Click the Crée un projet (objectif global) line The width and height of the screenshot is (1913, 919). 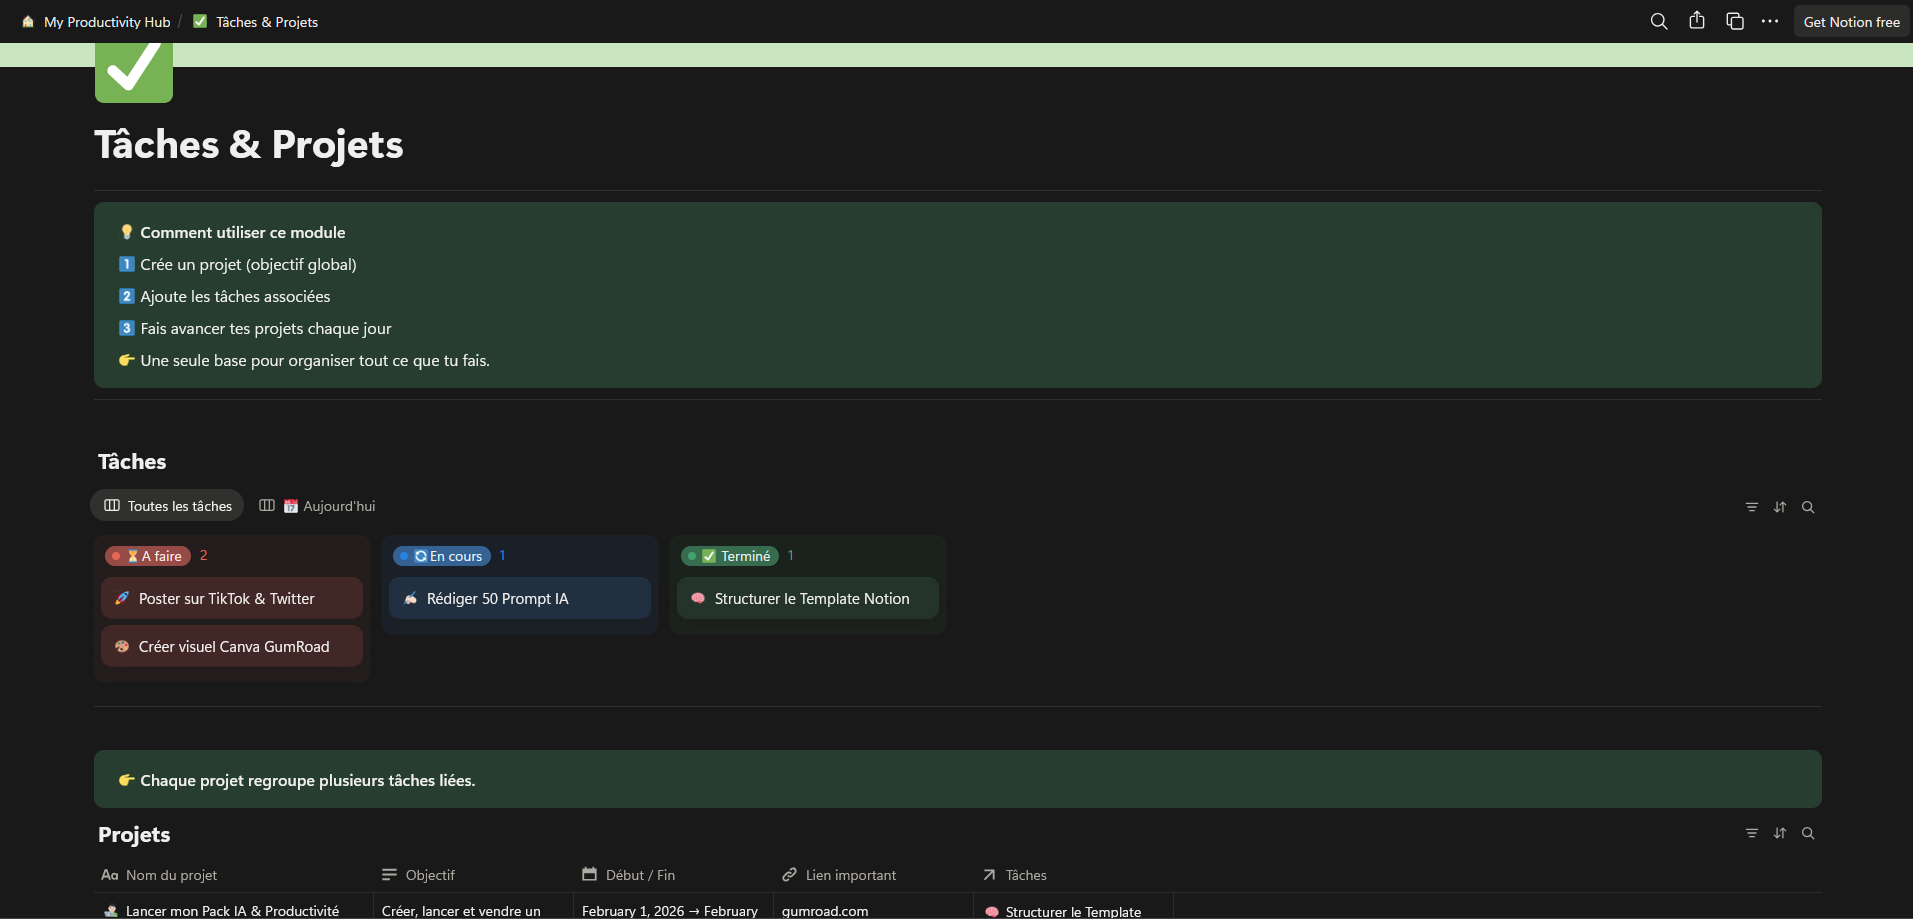248,264
